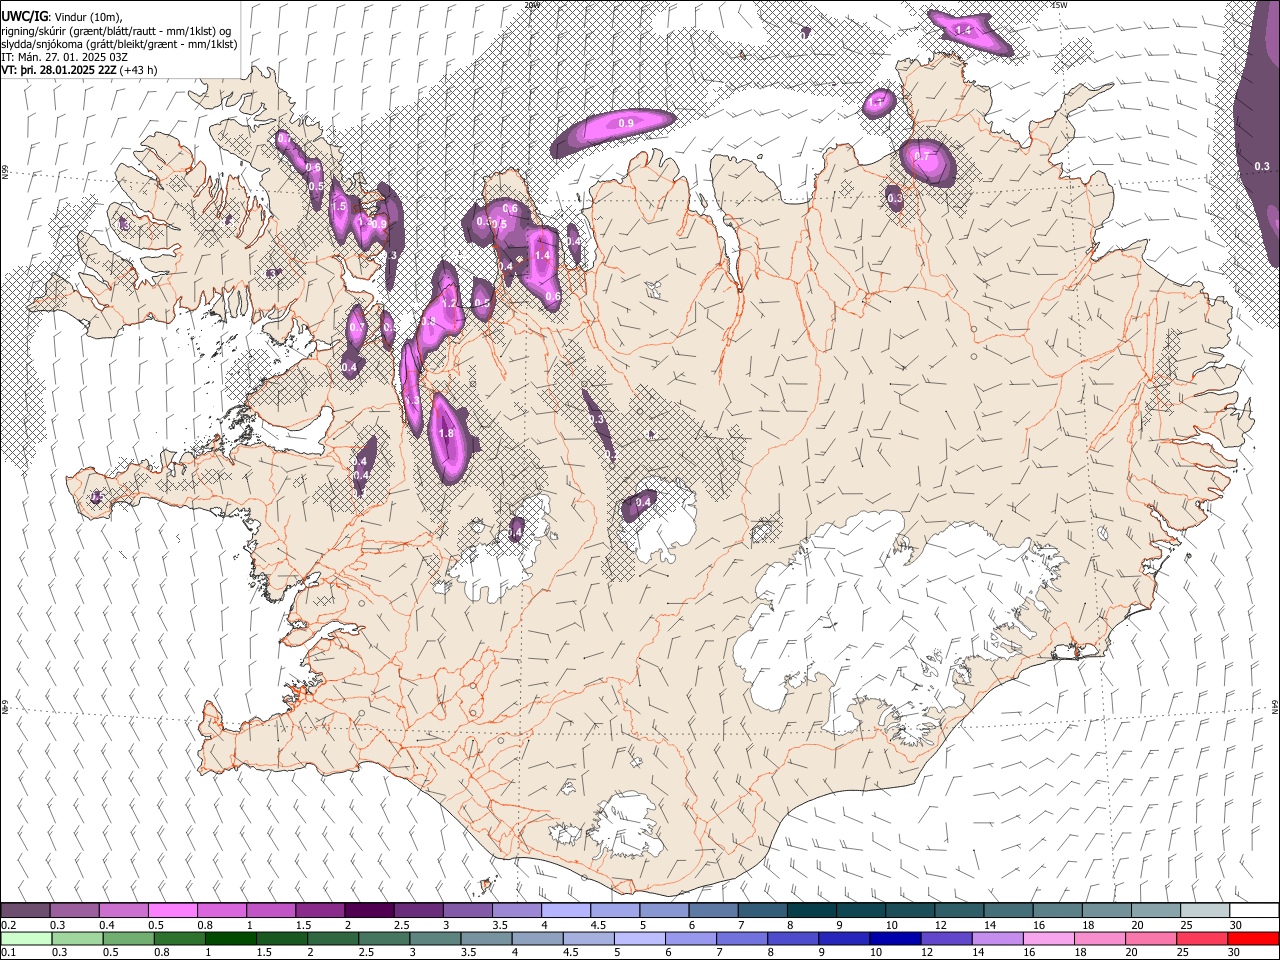The image size is (1280, 960).
Task: Pick the purple 1.5 swatch, upper legend row
Action: [319, 911]
